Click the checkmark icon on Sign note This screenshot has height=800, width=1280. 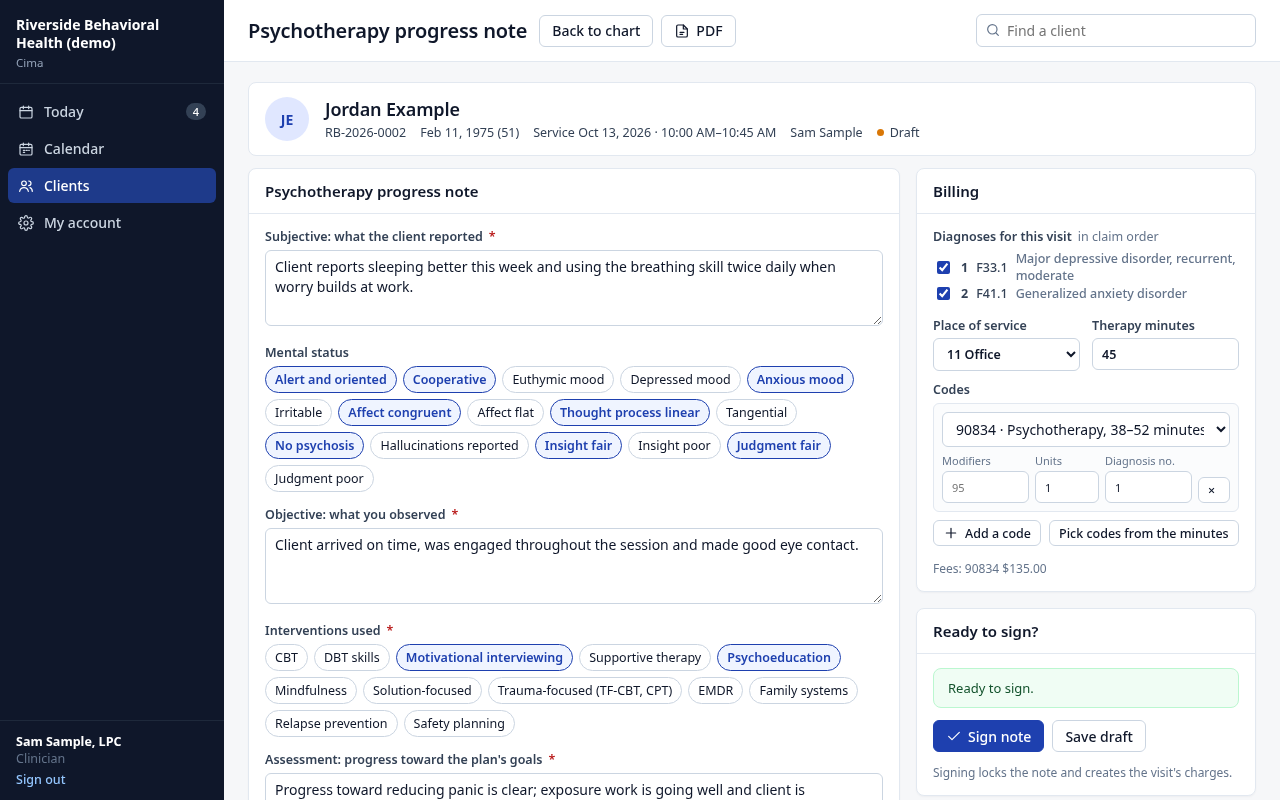[x=954, y=737]
